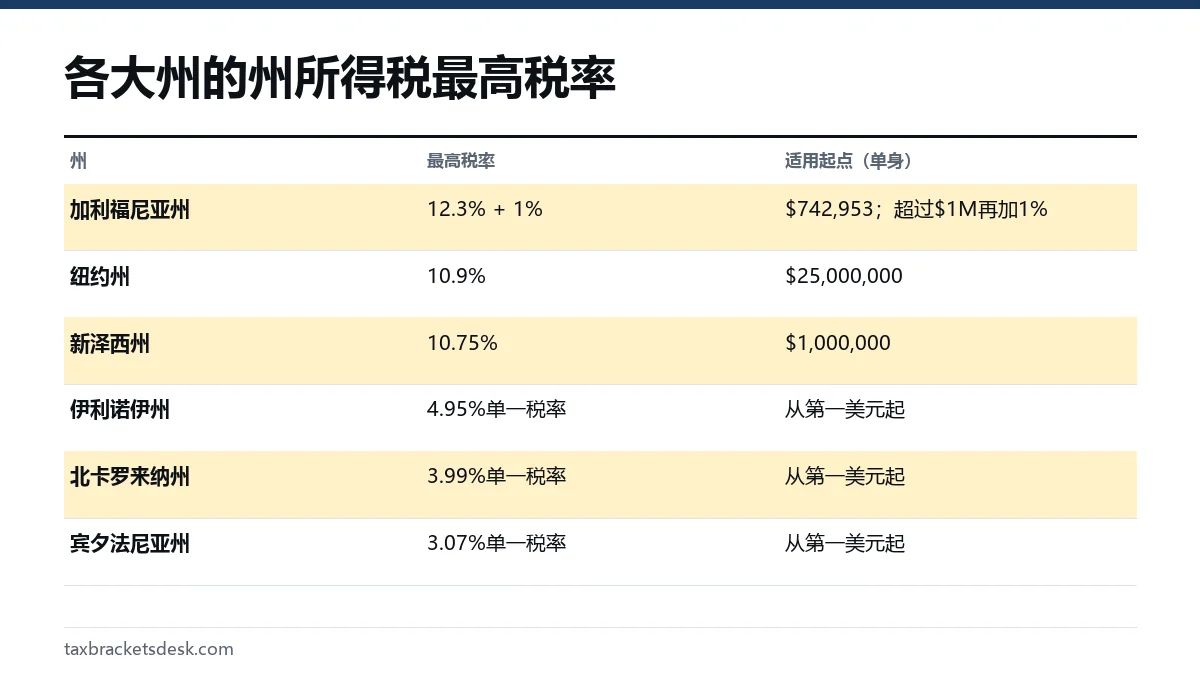Image resolution: width=1200 pixels, height=675 pixels.
Task: Select the 12.3% + 1% rate cell
Action: pos(485,209)
